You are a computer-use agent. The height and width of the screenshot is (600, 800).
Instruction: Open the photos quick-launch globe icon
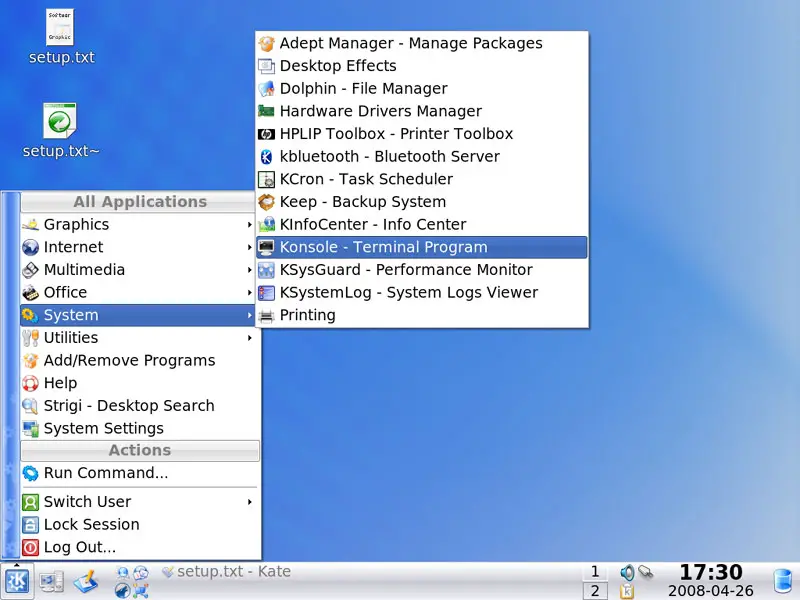[141, 572]
